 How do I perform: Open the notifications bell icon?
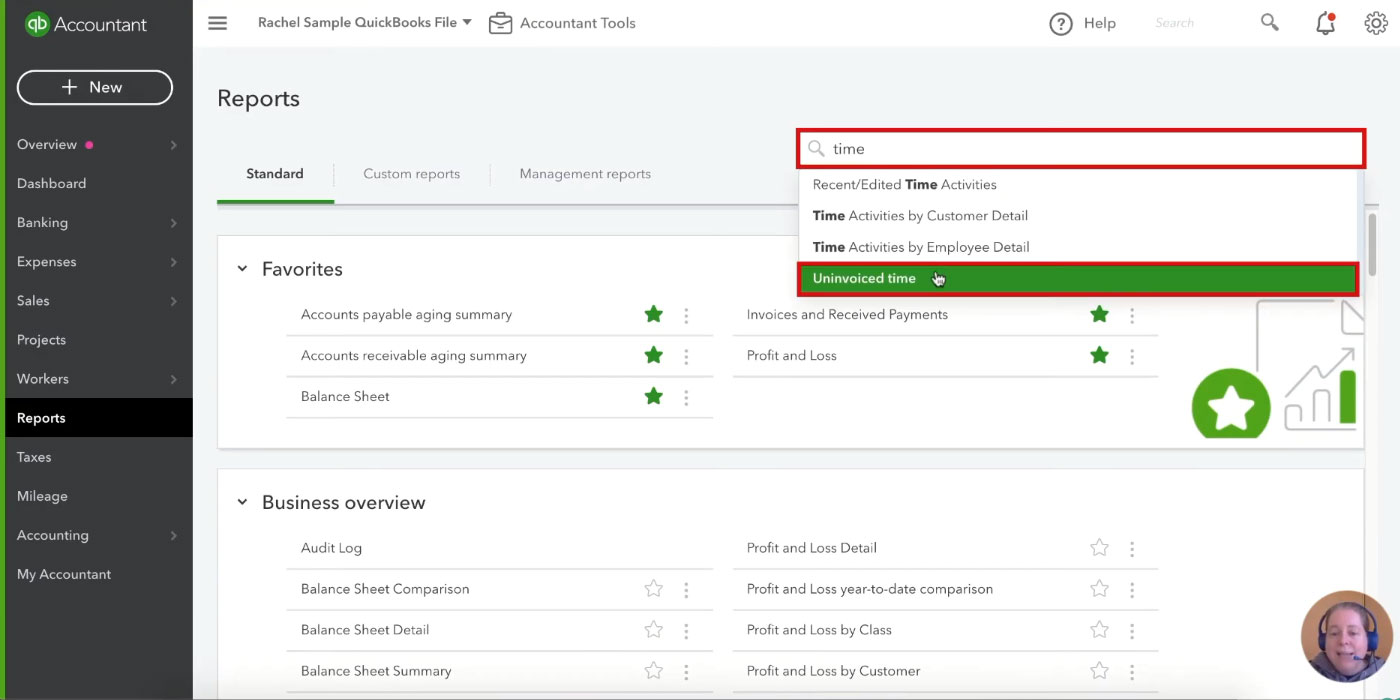[1325, 23]
